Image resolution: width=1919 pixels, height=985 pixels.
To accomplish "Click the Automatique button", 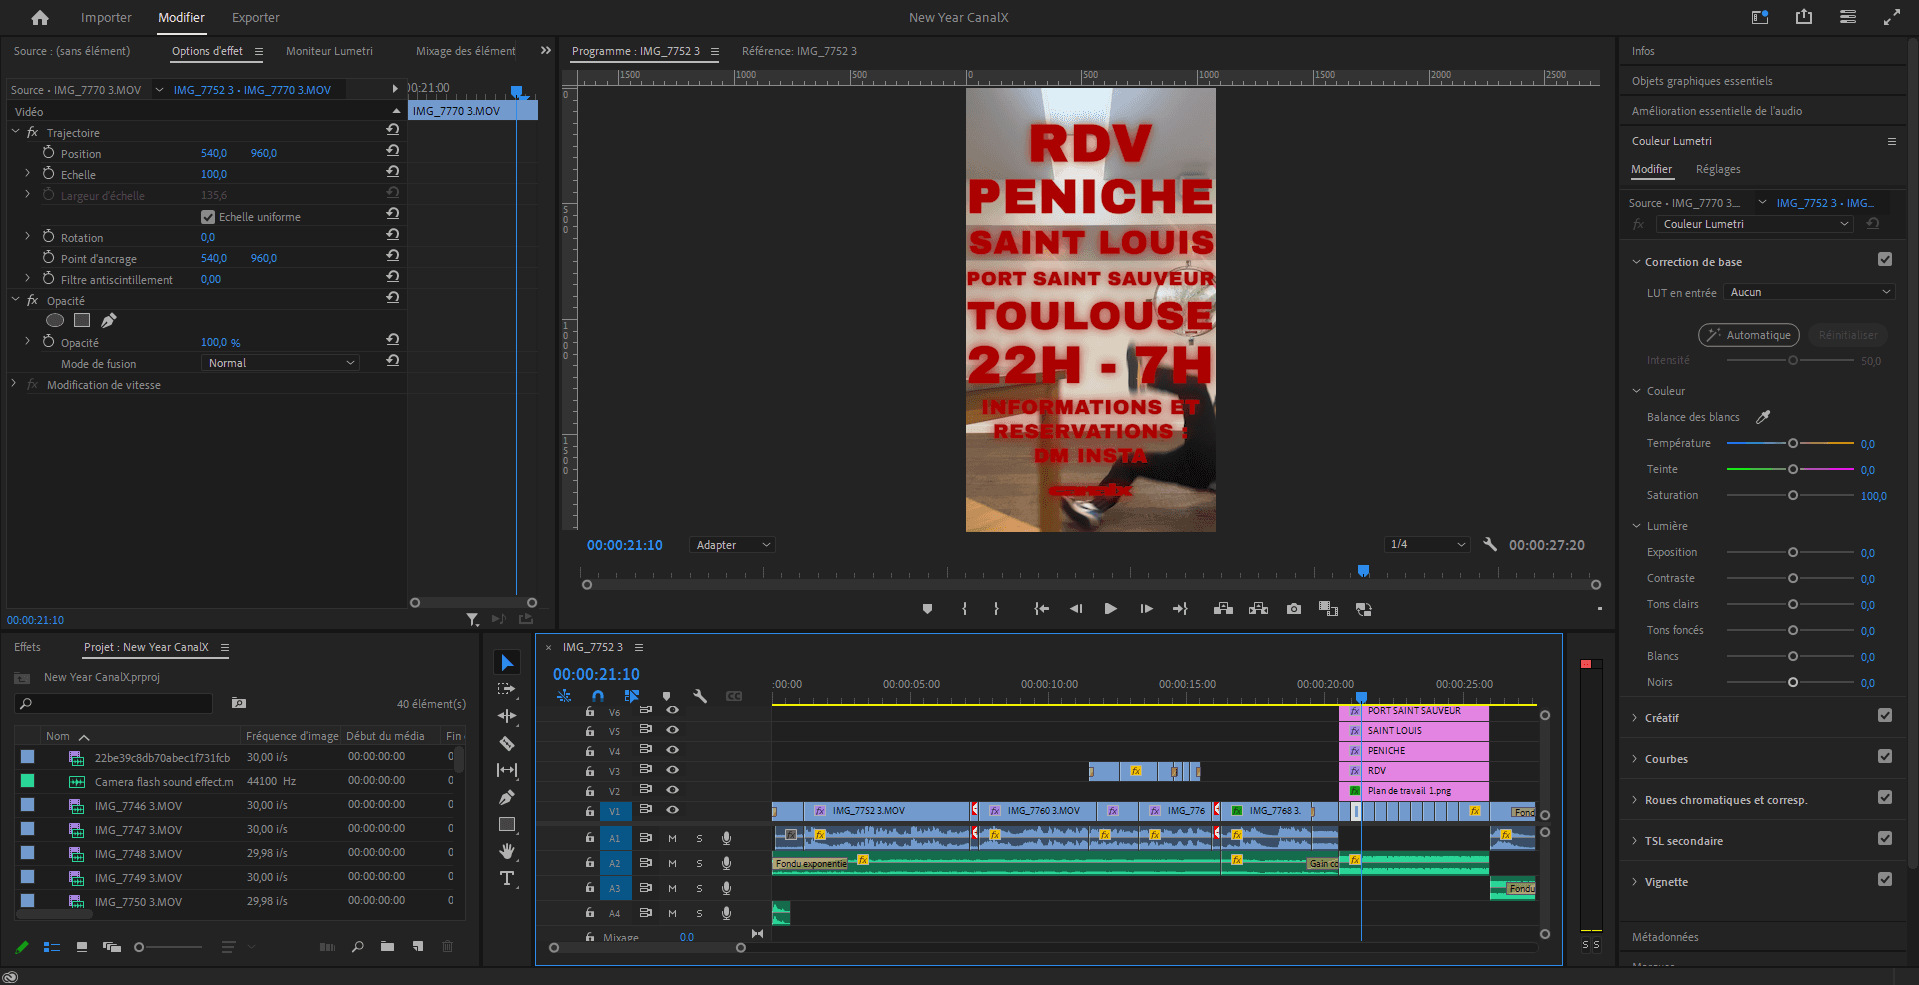I will point(1748,335).
